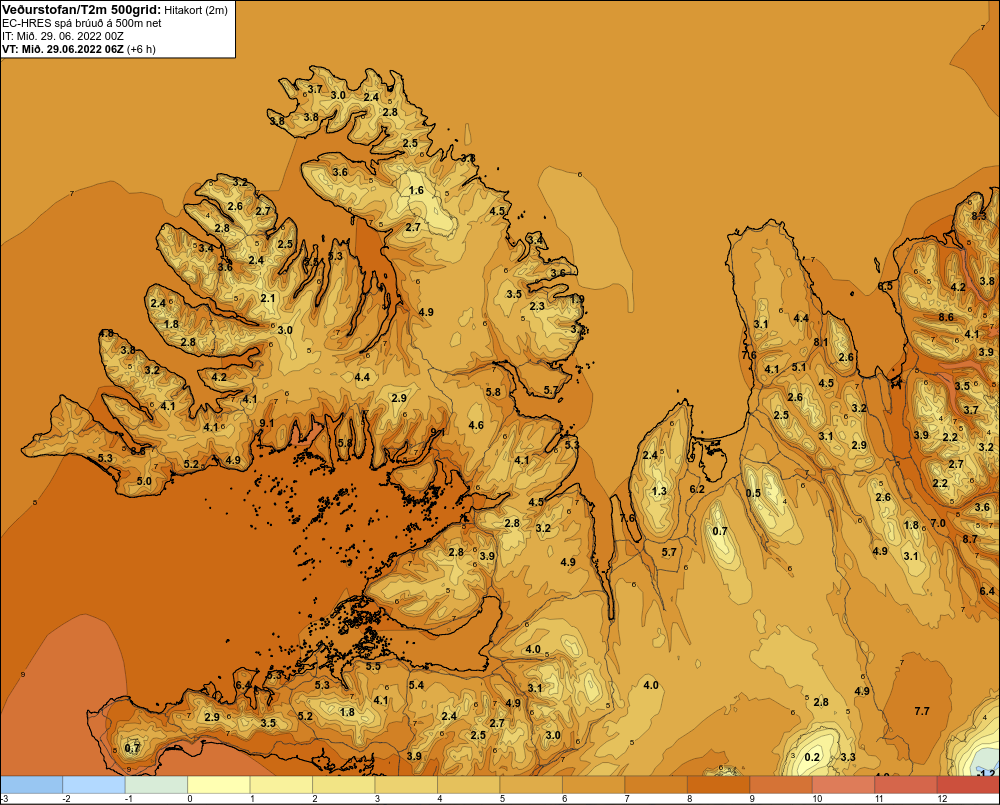Click the 6.2 temperature value on map

[697, 489]
